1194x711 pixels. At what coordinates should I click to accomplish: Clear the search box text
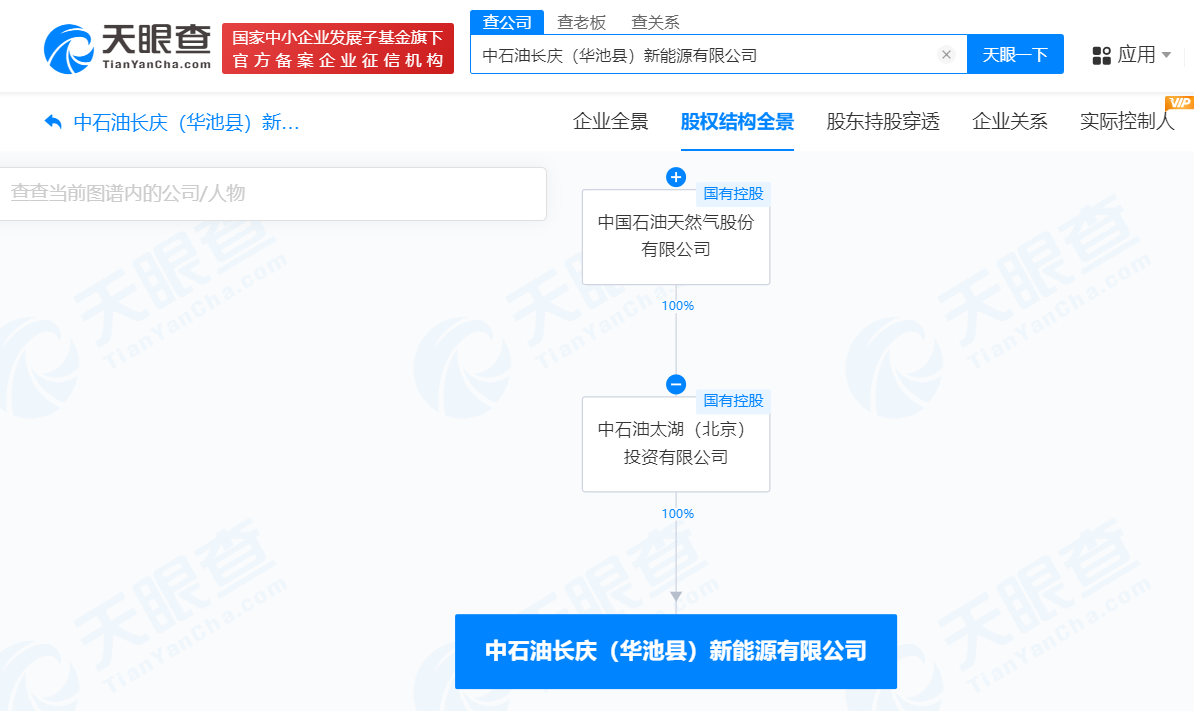pyautogui.click(x=946, y=55)
